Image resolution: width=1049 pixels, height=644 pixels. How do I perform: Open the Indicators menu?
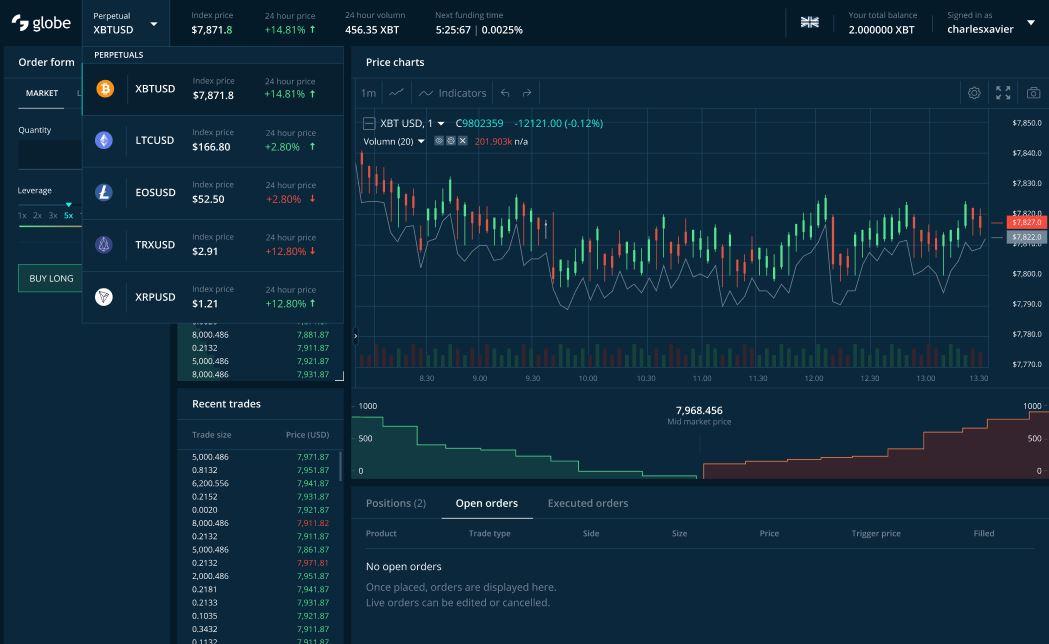point(453,93)
